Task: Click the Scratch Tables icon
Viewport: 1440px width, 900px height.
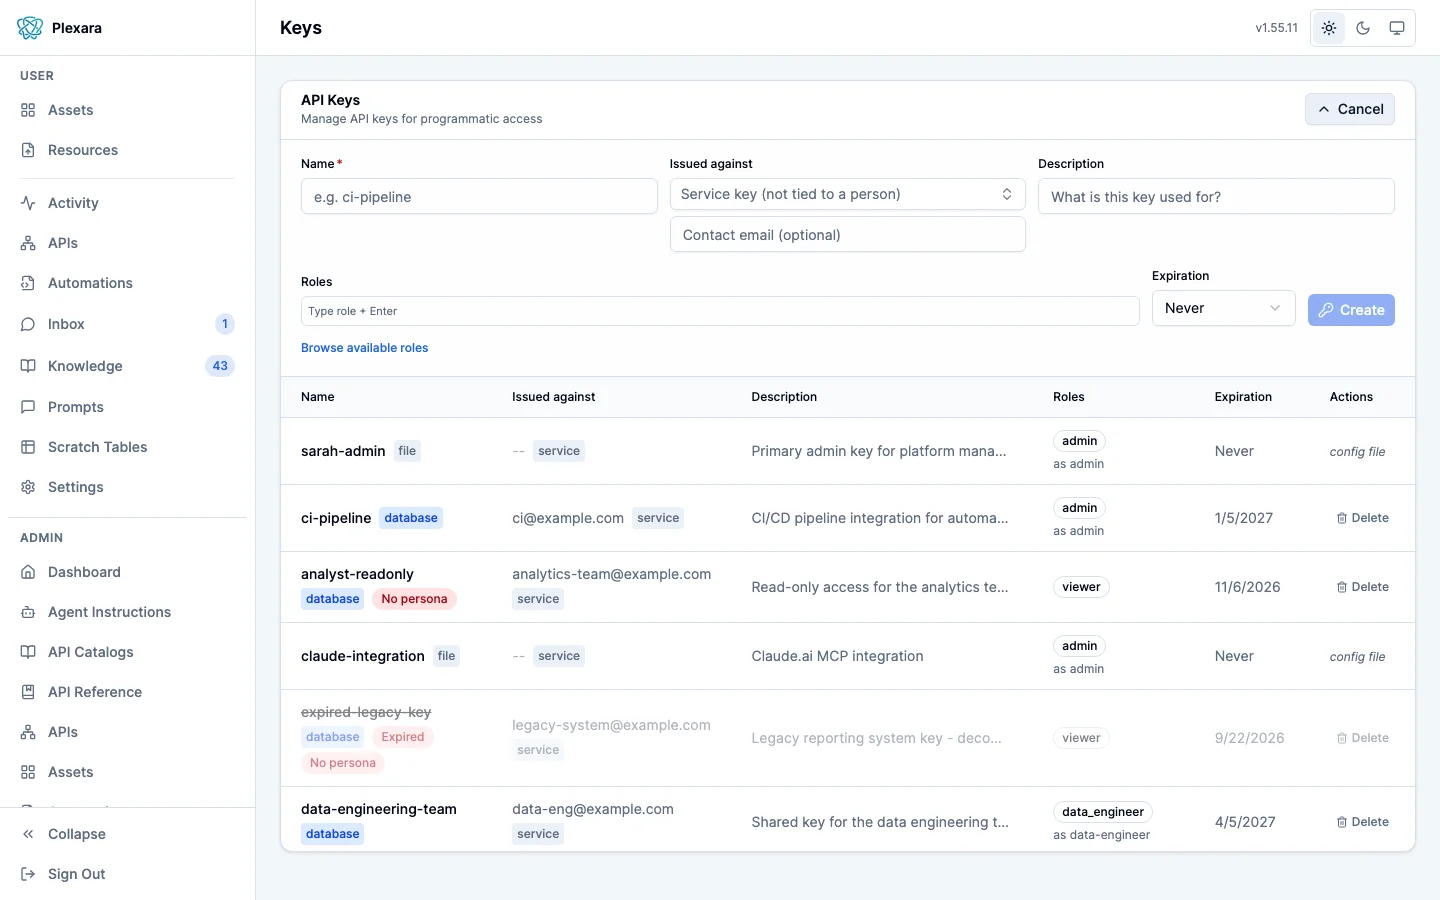Action: (28, 447)
